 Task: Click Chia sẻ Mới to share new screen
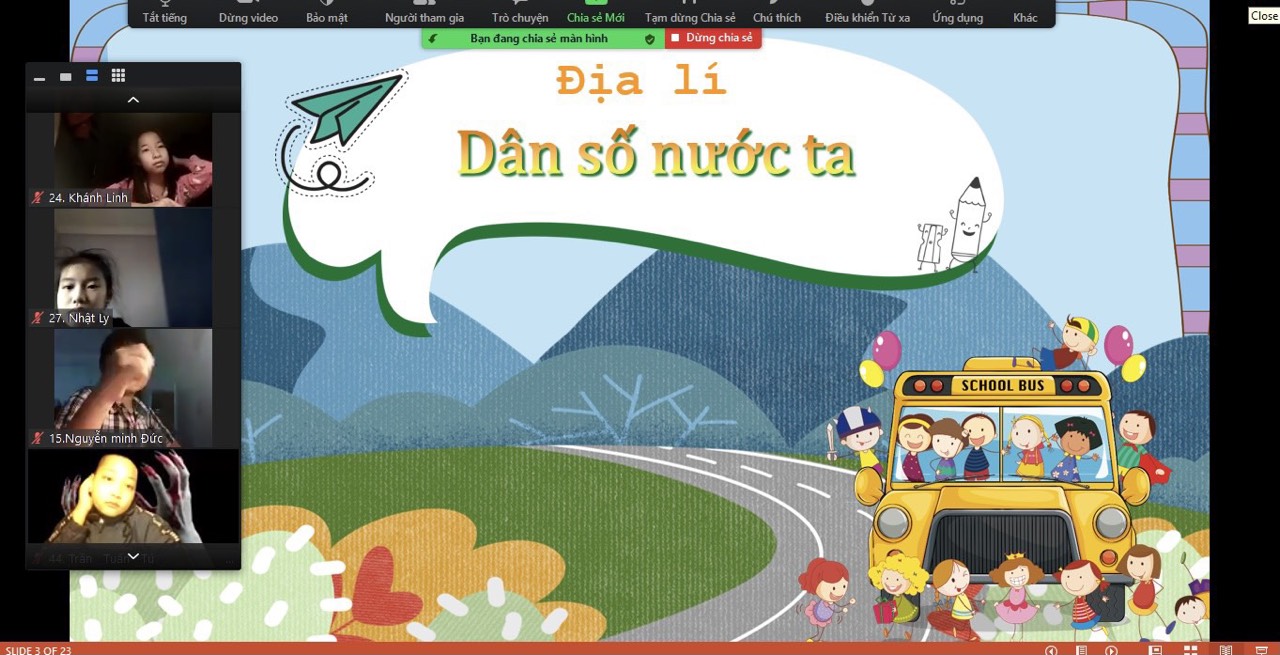click(595, 13)
